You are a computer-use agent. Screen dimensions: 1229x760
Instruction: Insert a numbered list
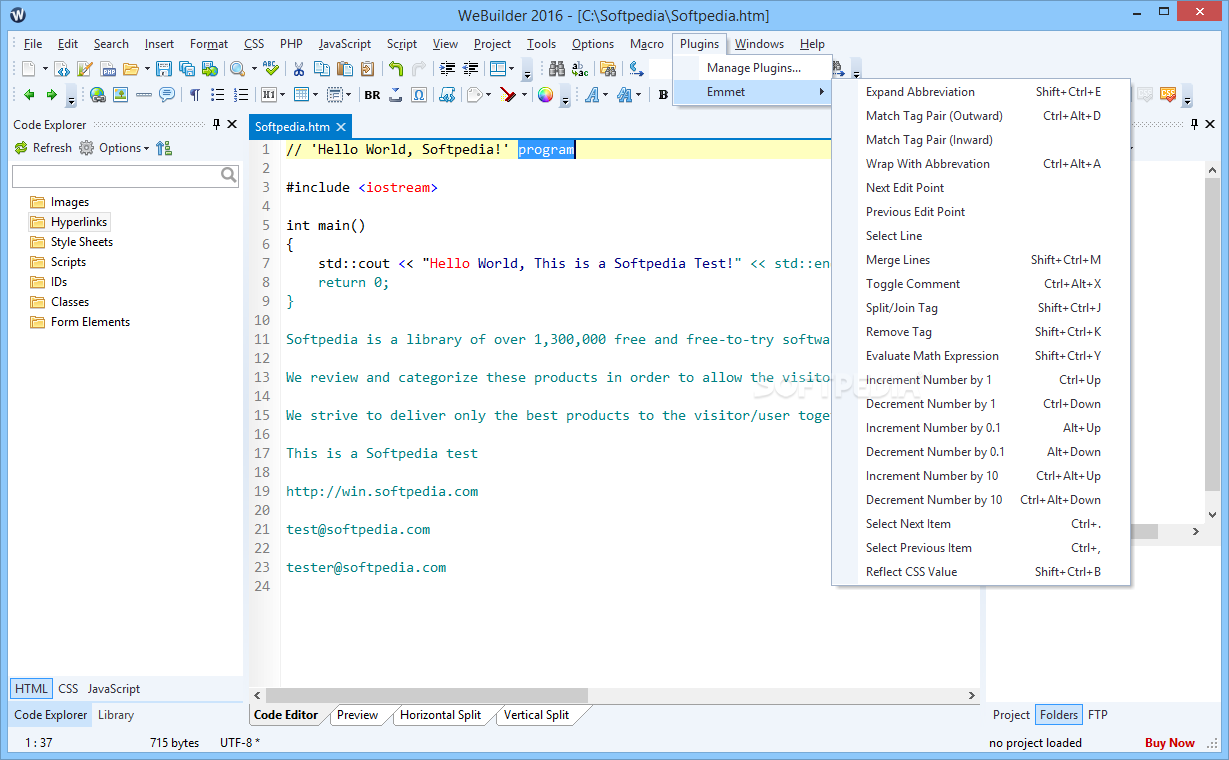tap(240, 95)
